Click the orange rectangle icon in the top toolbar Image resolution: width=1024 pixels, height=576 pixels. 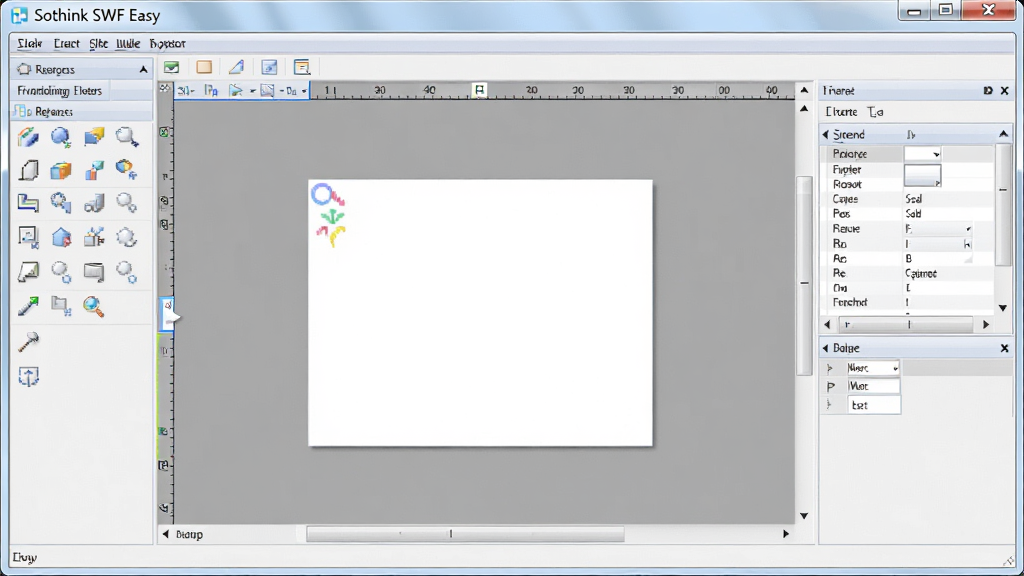(x=204, y=67)
